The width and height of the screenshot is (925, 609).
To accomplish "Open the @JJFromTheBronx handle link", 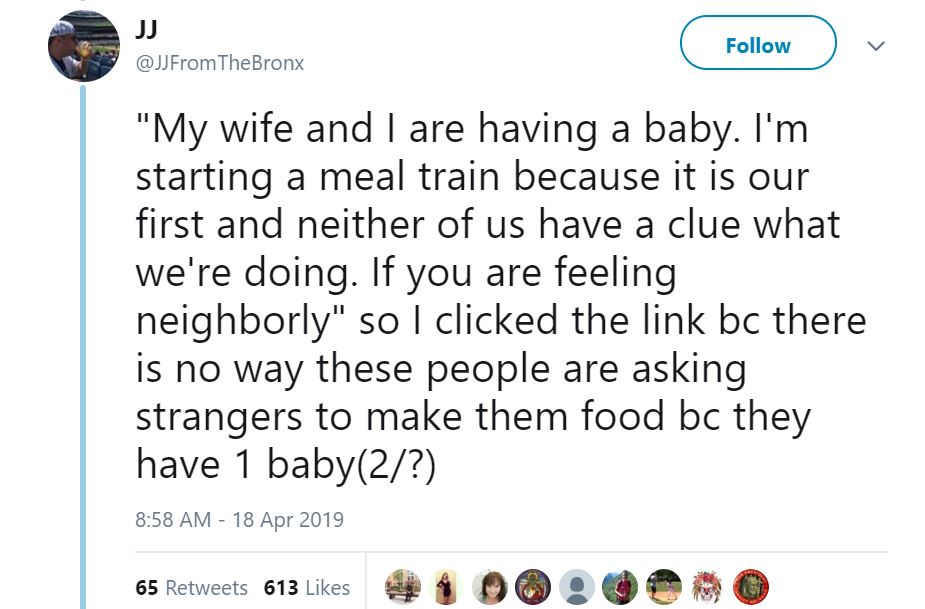I will pos(218,63).
